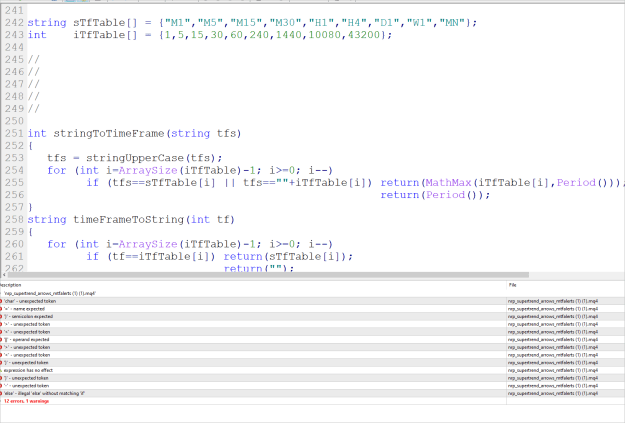Viewport: 625px width, 423px height.
Task: Click the for loop on line 254
Action: tap(190, 171)
